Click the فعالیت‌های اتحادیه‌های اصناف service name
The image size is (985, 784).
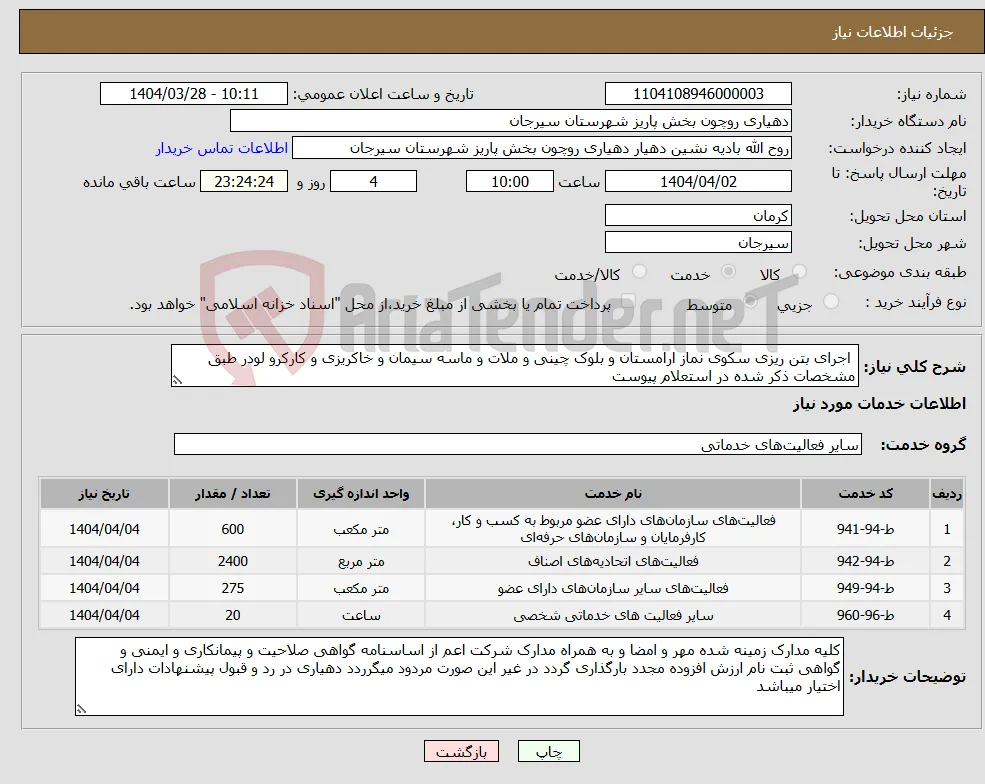tap(613, 561)
